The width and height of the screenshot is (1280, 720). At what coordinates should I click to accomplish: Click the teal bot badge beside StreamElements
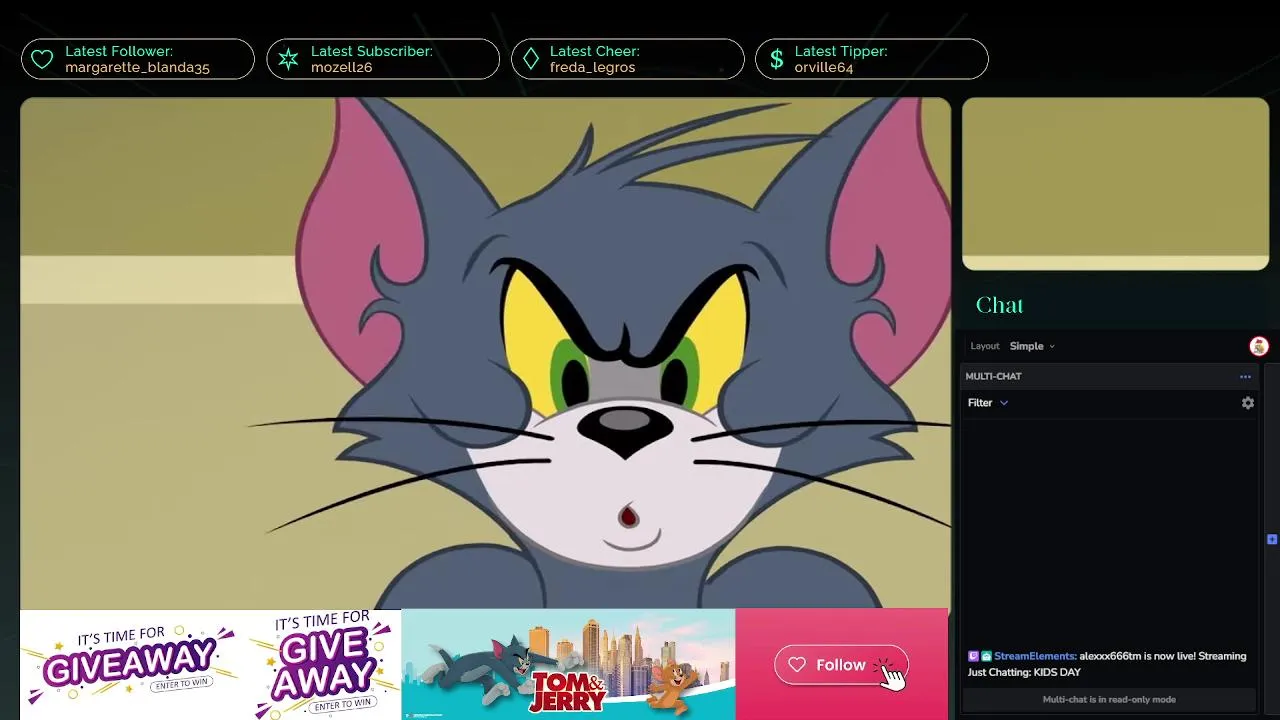(x=986, y=656)
